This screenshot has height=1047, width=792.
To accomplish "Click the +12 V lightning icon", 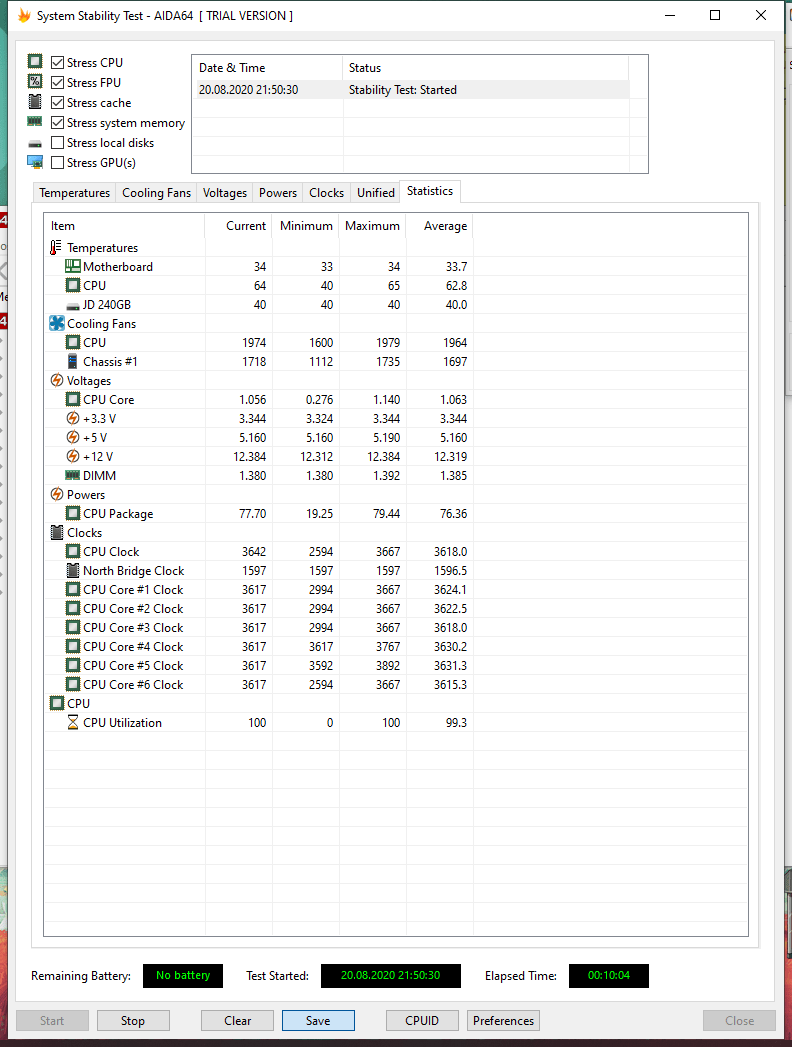I will [73, 457].
